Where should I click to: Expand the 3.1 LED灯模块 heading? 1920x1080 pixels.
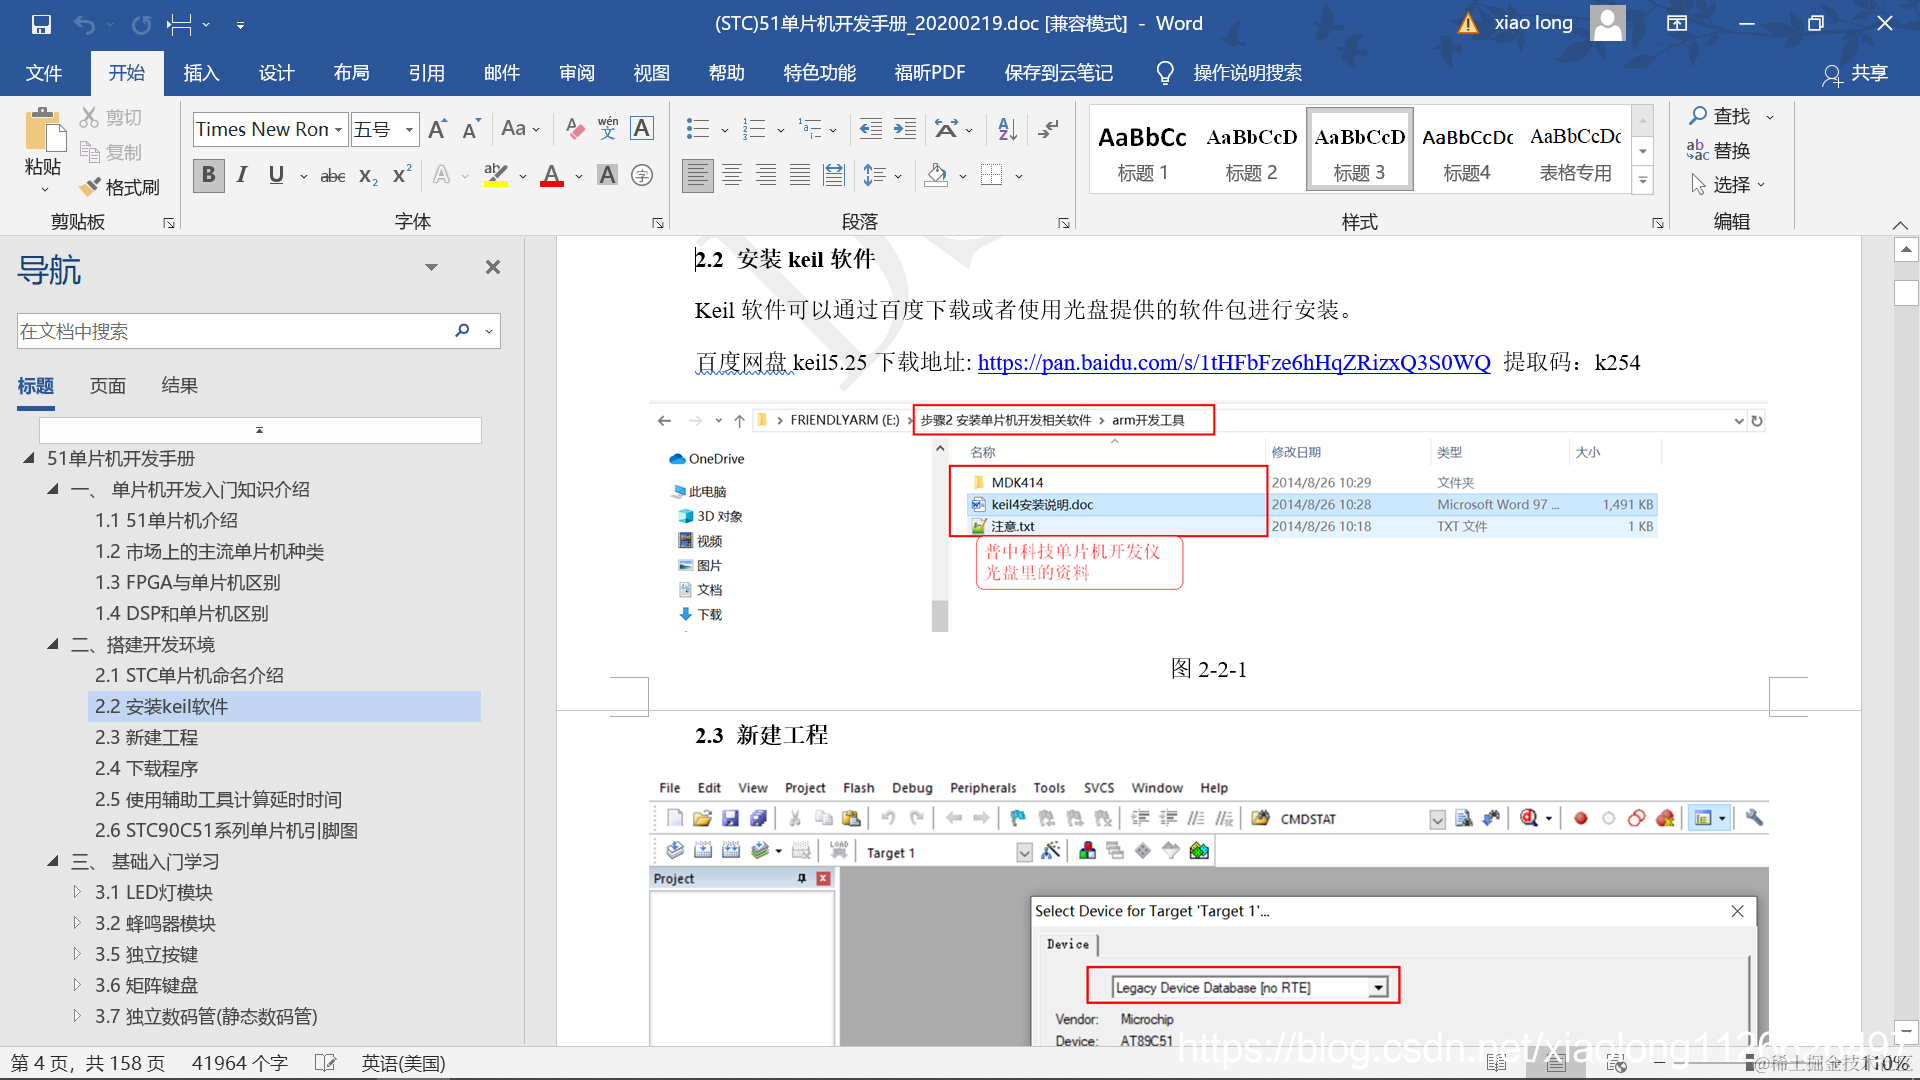point(77,892)
